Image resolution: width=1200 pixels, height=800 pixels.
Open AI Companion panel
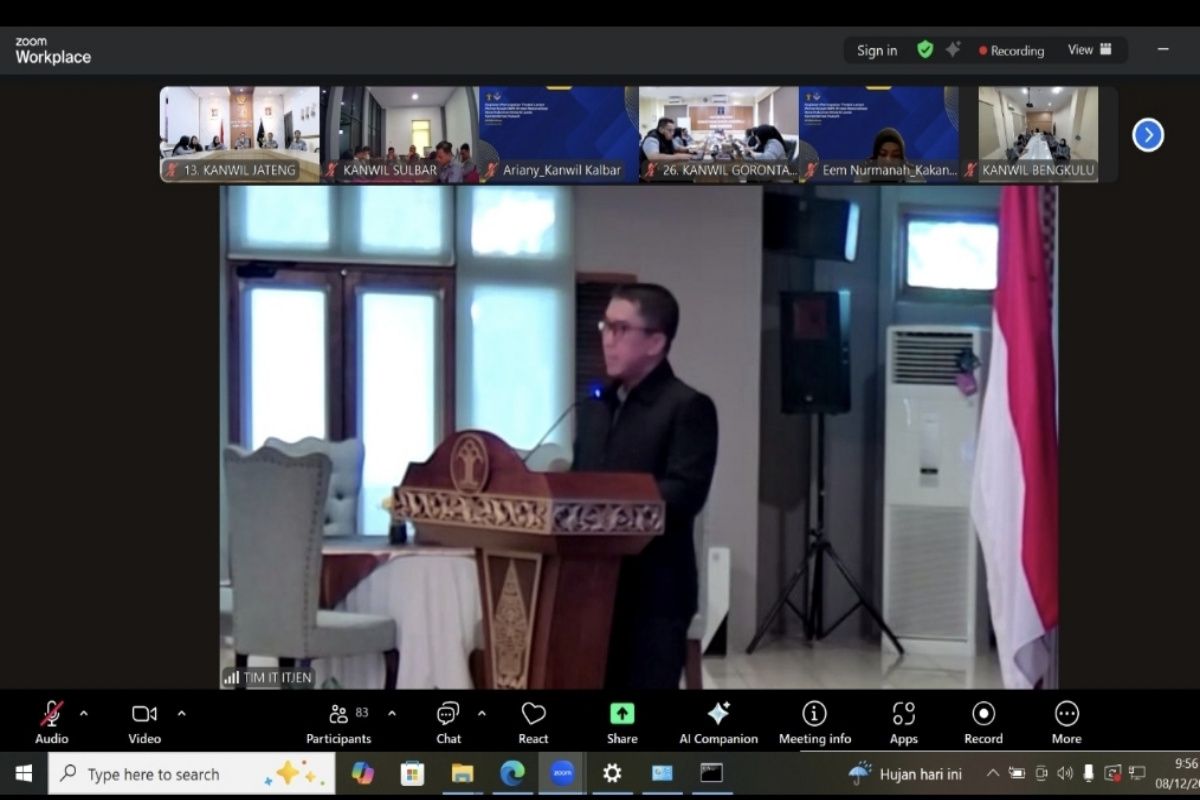point(718,722)
